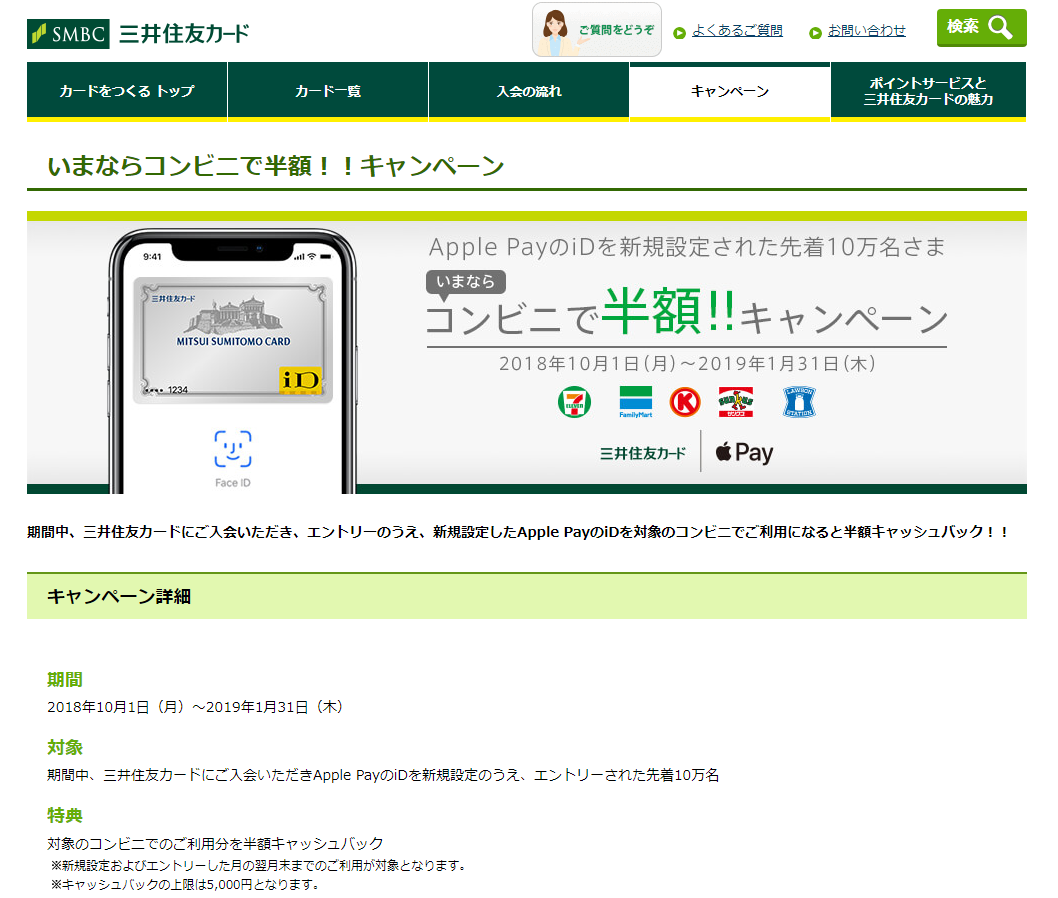Screen dimensions: 1058x898
Task: Click the 対象 heading
Action: coord(65,748)
